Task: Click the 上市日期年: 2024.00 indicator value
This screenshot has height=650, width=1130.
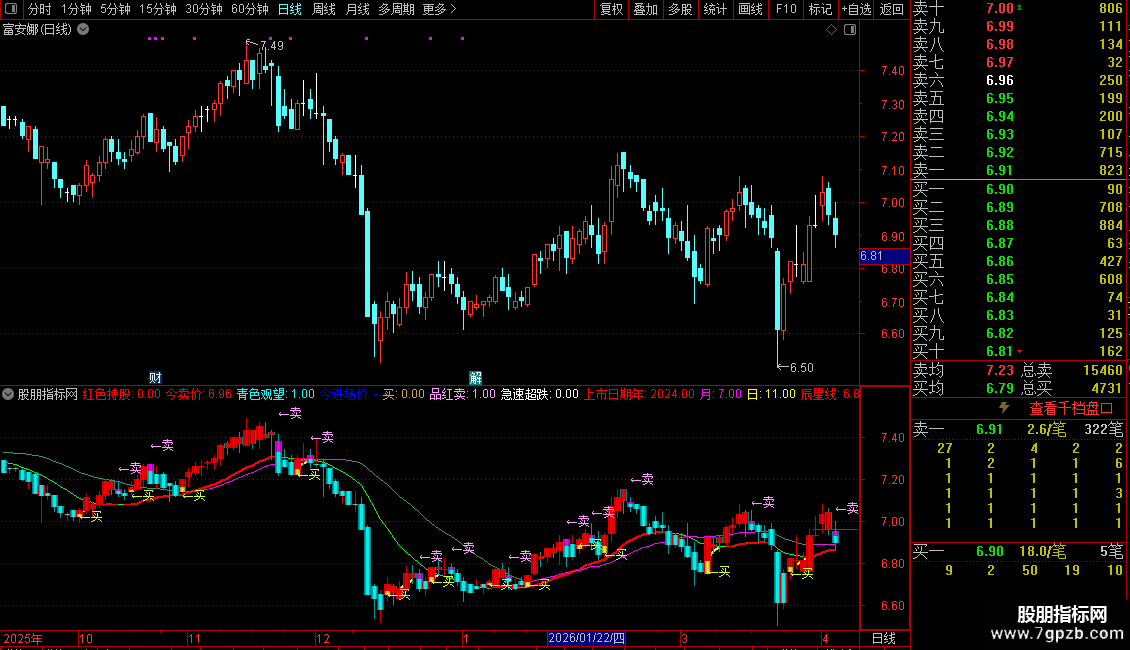Action: click(639, 394)
